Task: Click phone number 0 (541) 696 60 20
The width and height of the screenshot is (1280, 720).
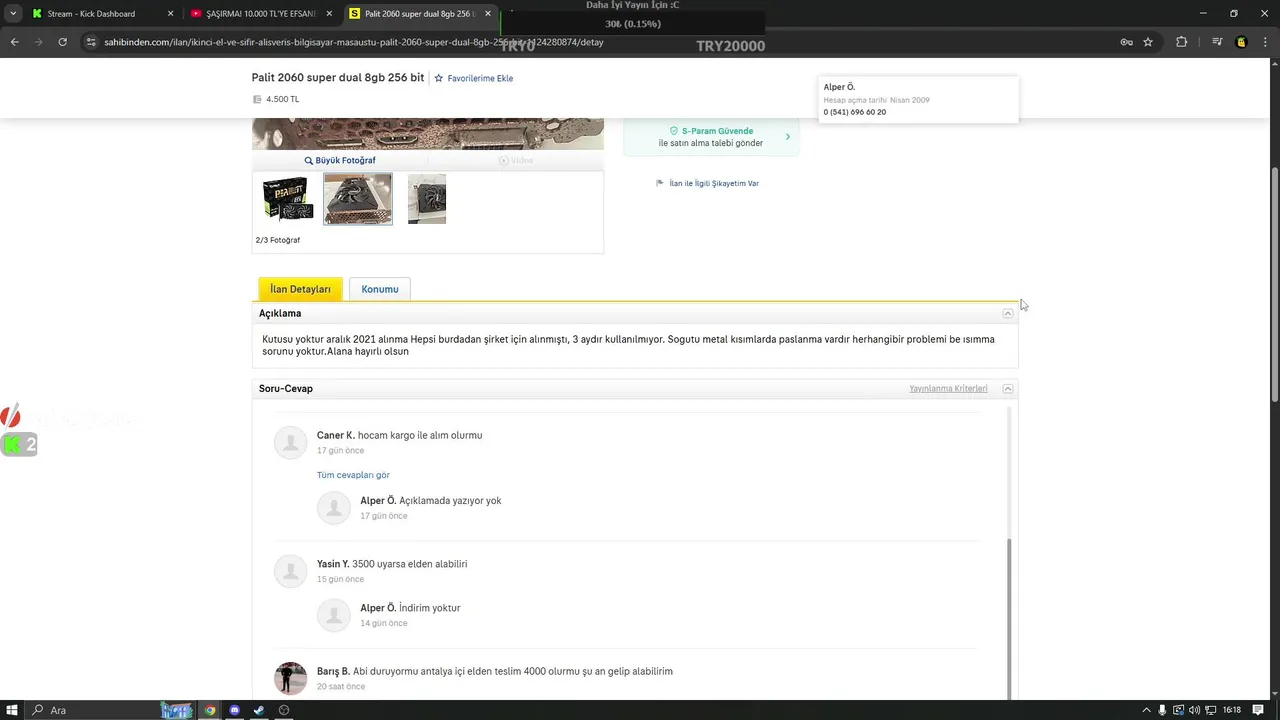Action: click(x=855, y=112)
